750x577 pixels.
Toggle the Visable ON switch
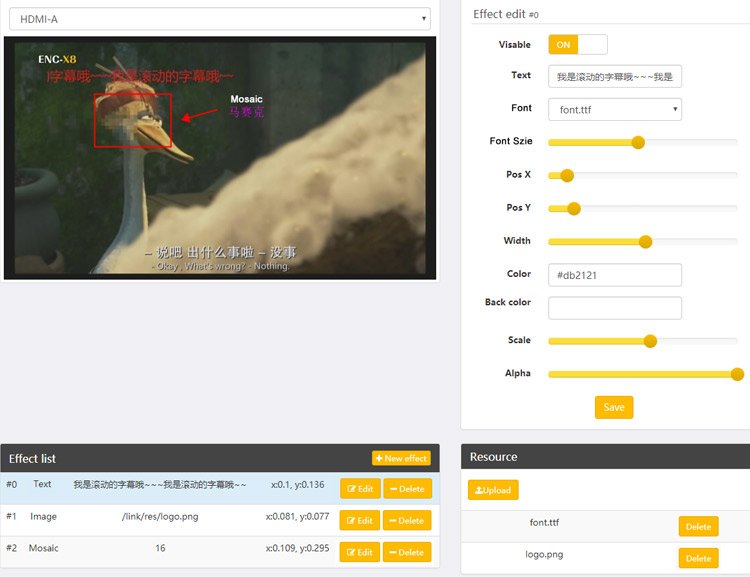(578, 44)
